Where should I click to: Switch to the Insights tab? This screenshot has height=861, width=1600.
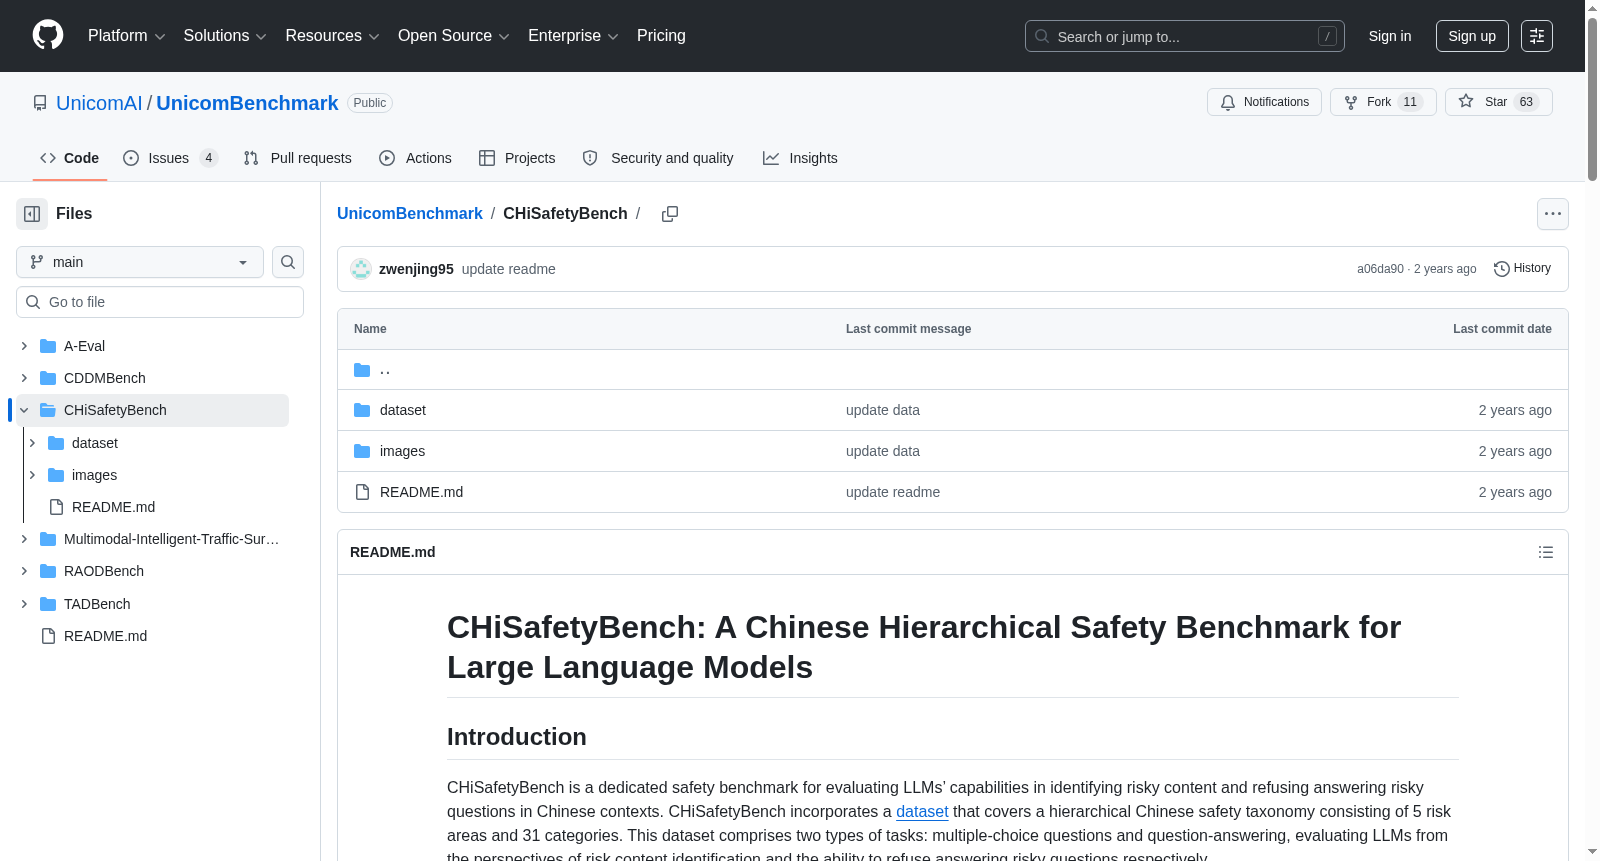(800, 158)
